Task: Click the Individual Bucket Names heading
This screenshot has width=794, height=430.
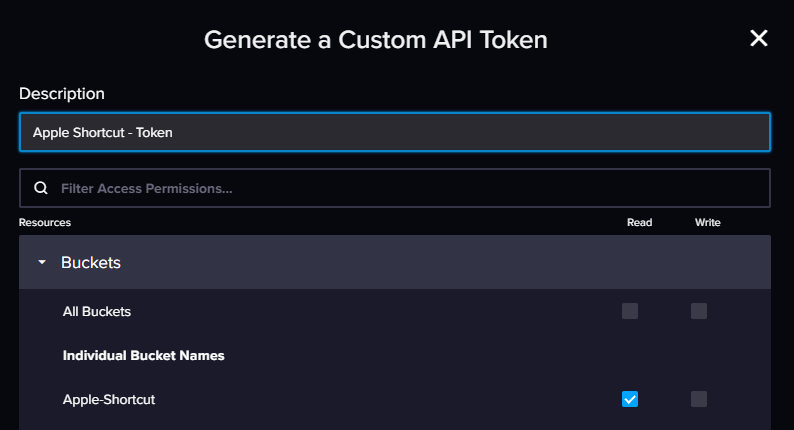Action: (144, 356)
